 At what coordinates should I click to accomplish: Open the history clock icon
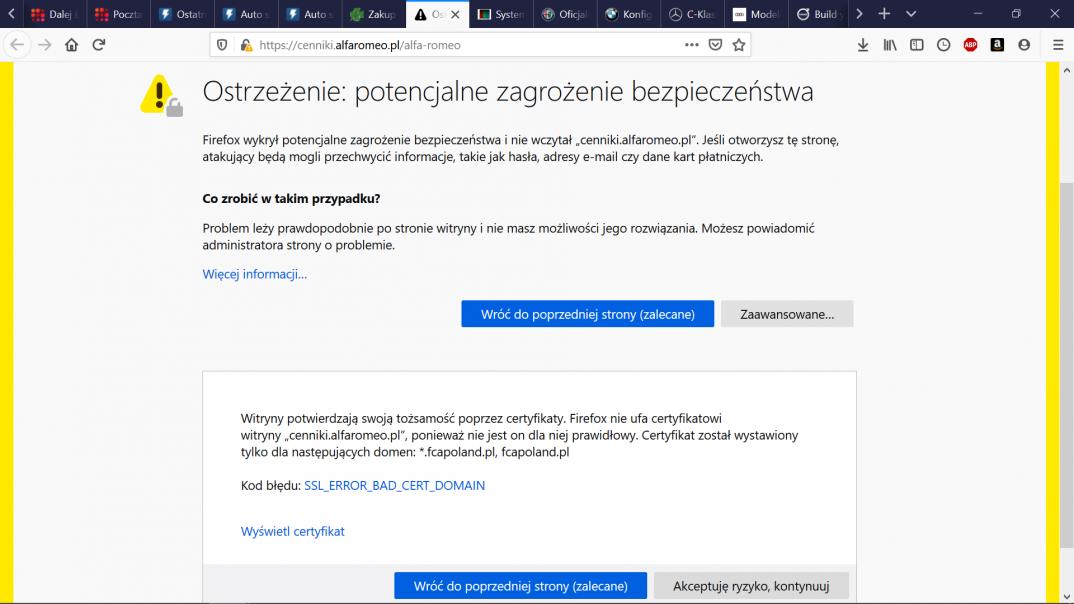pos(943,45)
